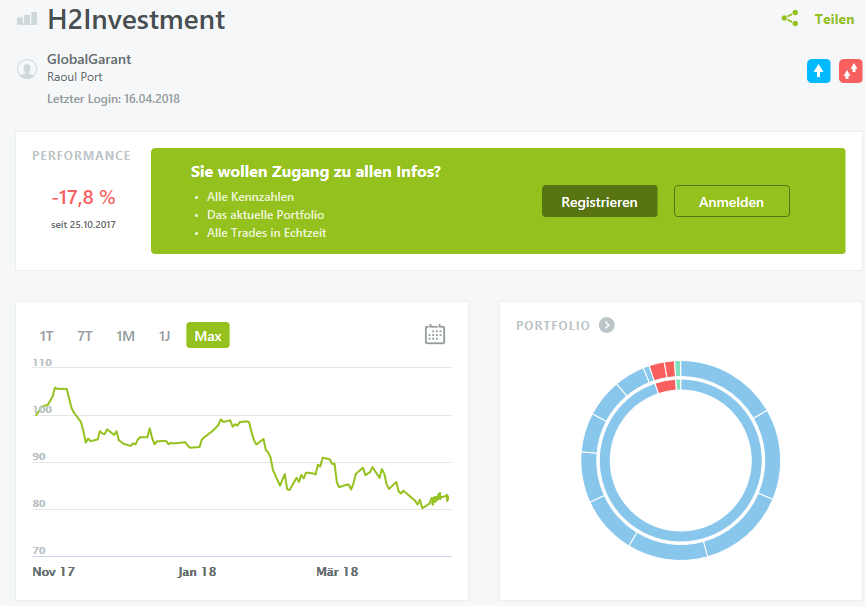Switch chart to 7T range
This screenshot has height=606, width=865.
[85, 336]
